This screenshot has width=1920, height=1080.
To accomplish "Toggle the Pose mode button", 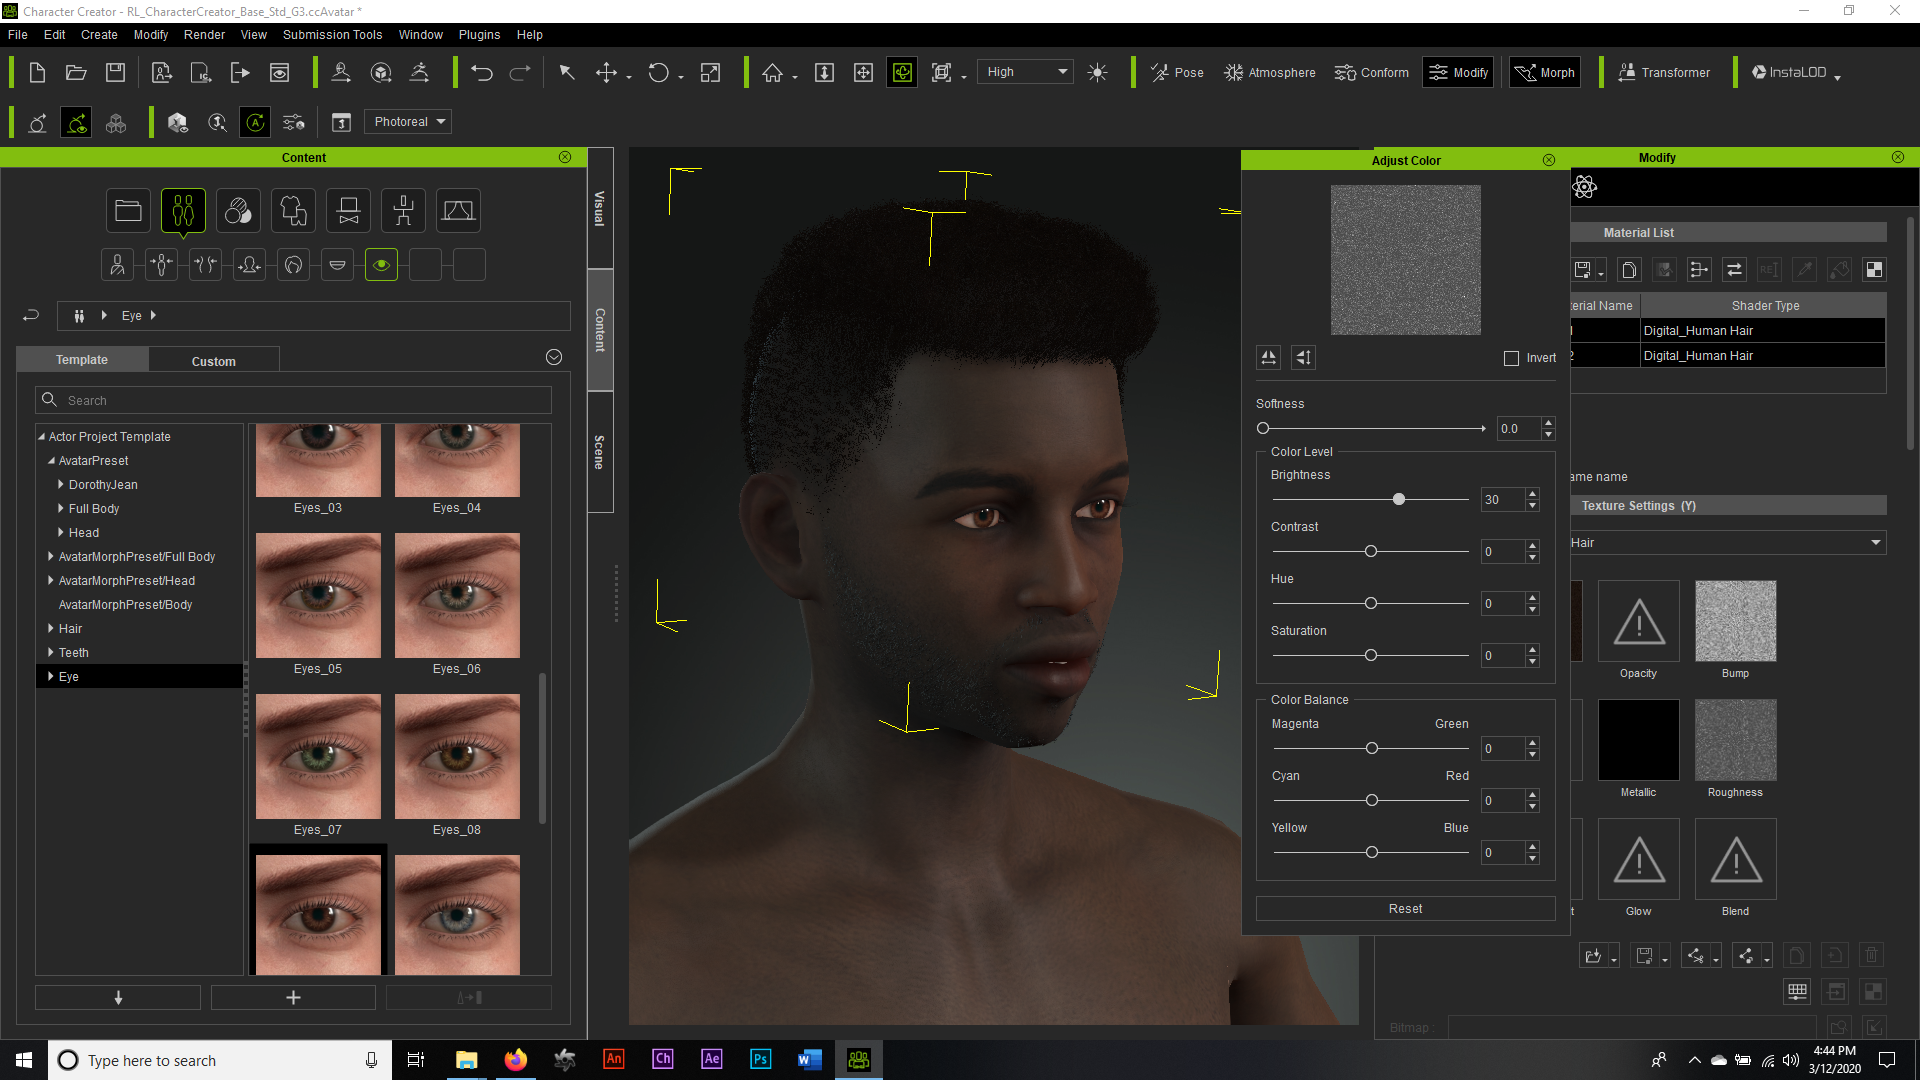I will tap(1177, 72).
